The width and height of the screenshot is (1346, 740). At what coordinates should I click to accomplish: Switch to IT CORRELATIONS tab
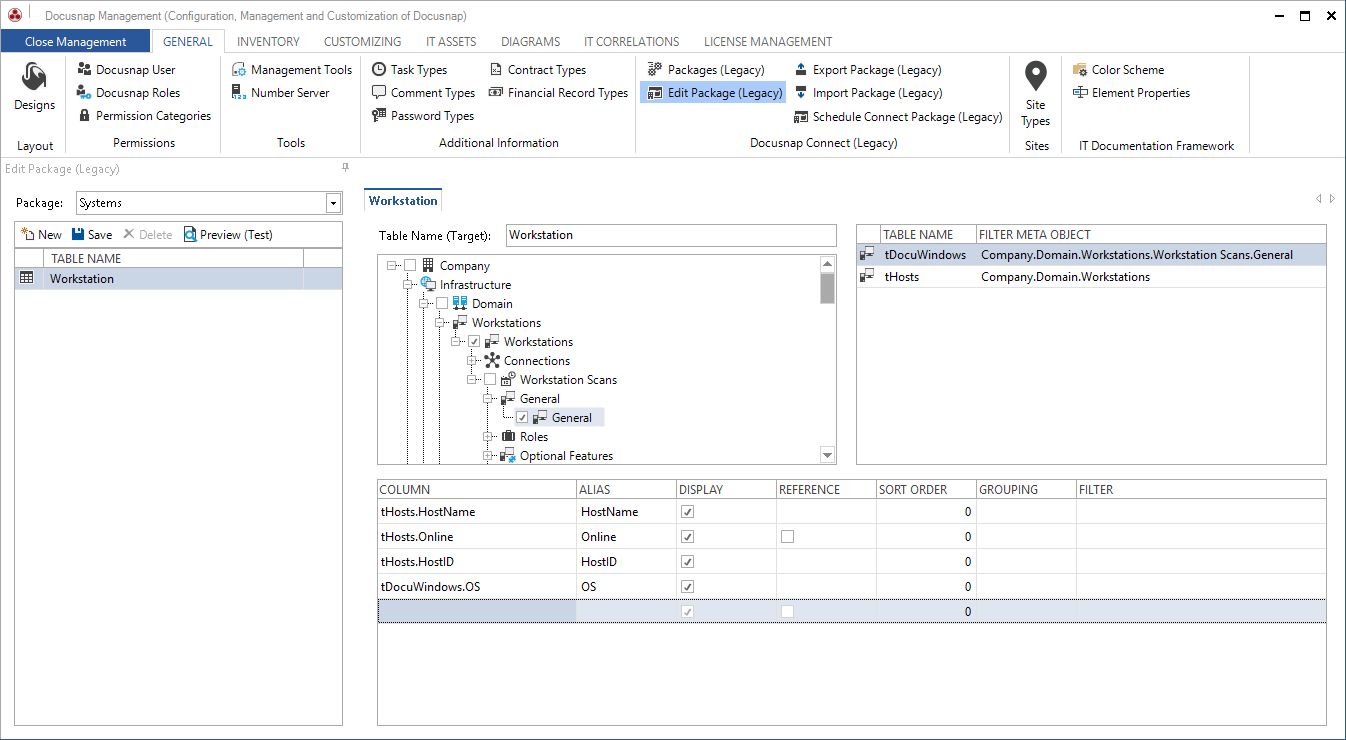[632, 42]
